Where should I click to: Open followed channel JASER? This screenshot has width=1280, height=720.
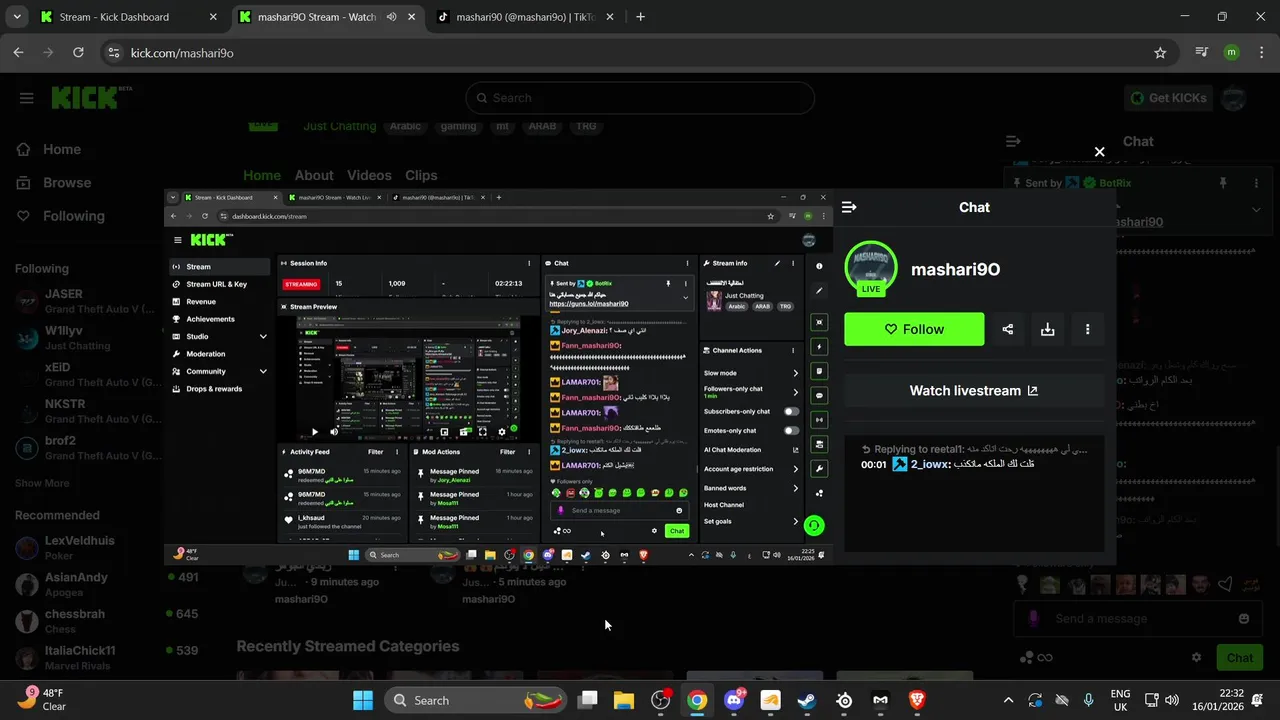(x=88, y=301)
